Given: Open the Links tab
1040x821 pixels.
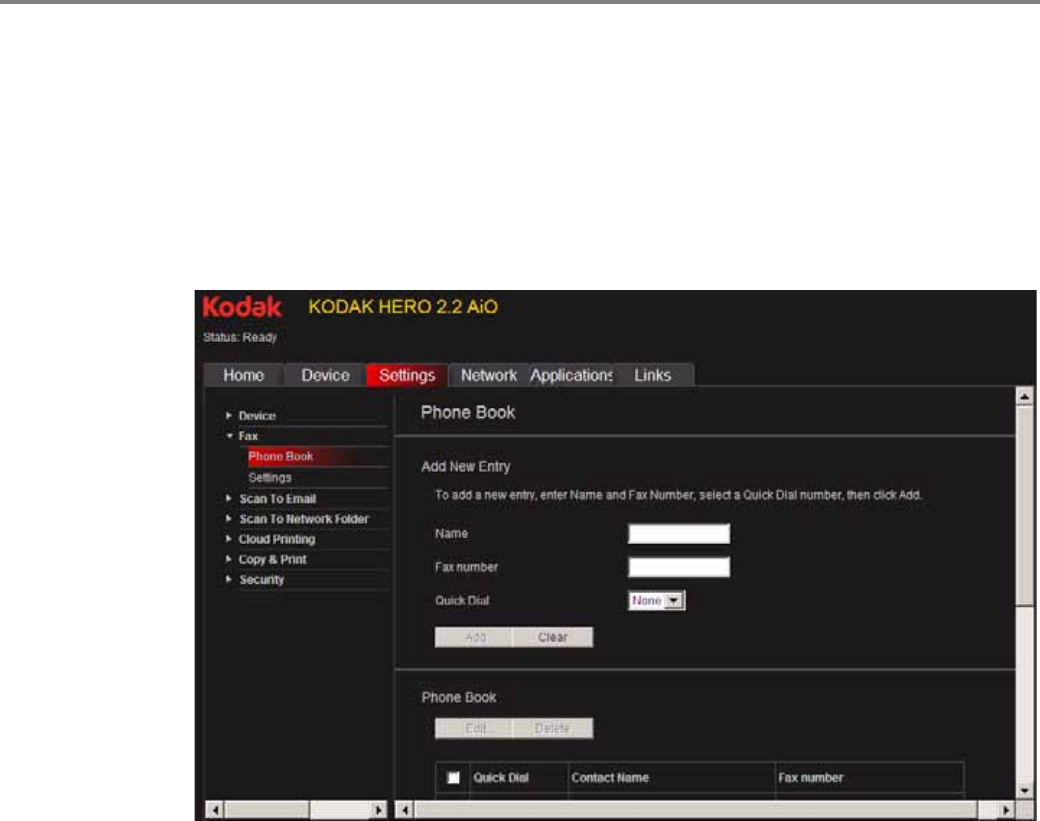Looking at the screenshot, I should point(653,375).
